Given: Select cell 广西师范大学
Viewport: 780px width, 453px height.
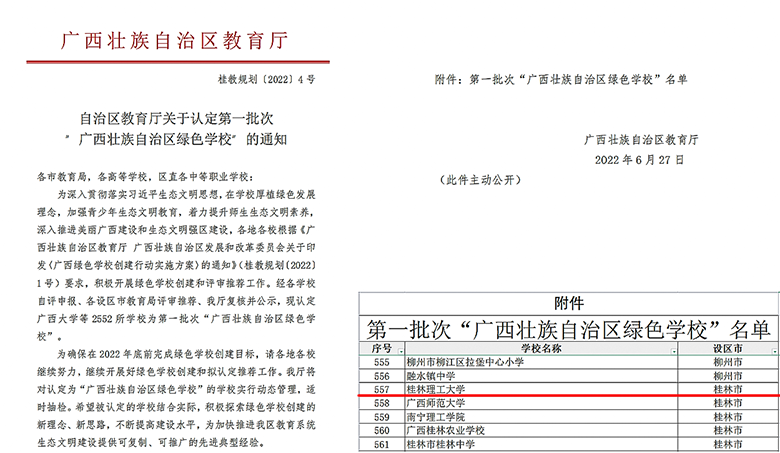Looking at the screenshot, I should (x=541, y=403).
